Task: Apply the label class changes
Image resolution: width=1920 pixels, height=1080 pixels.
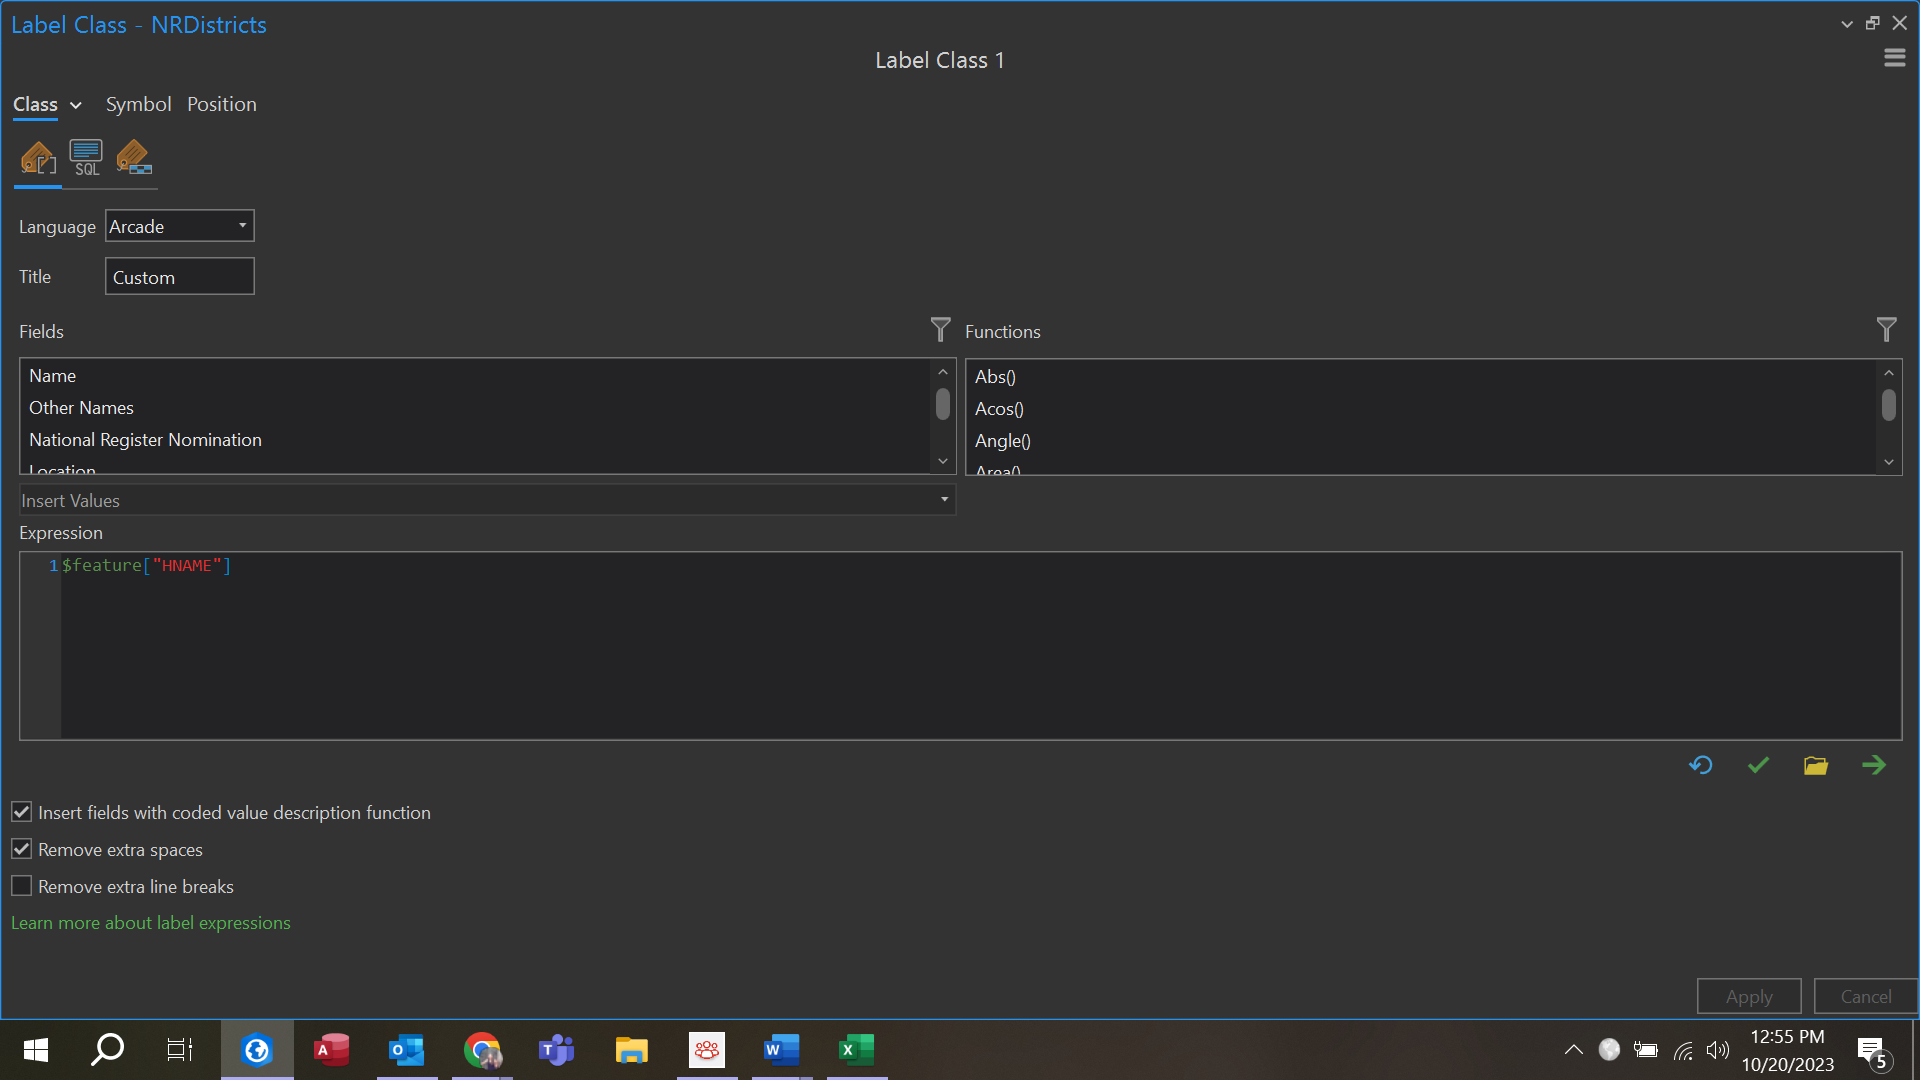Action: click(1748, 996)
